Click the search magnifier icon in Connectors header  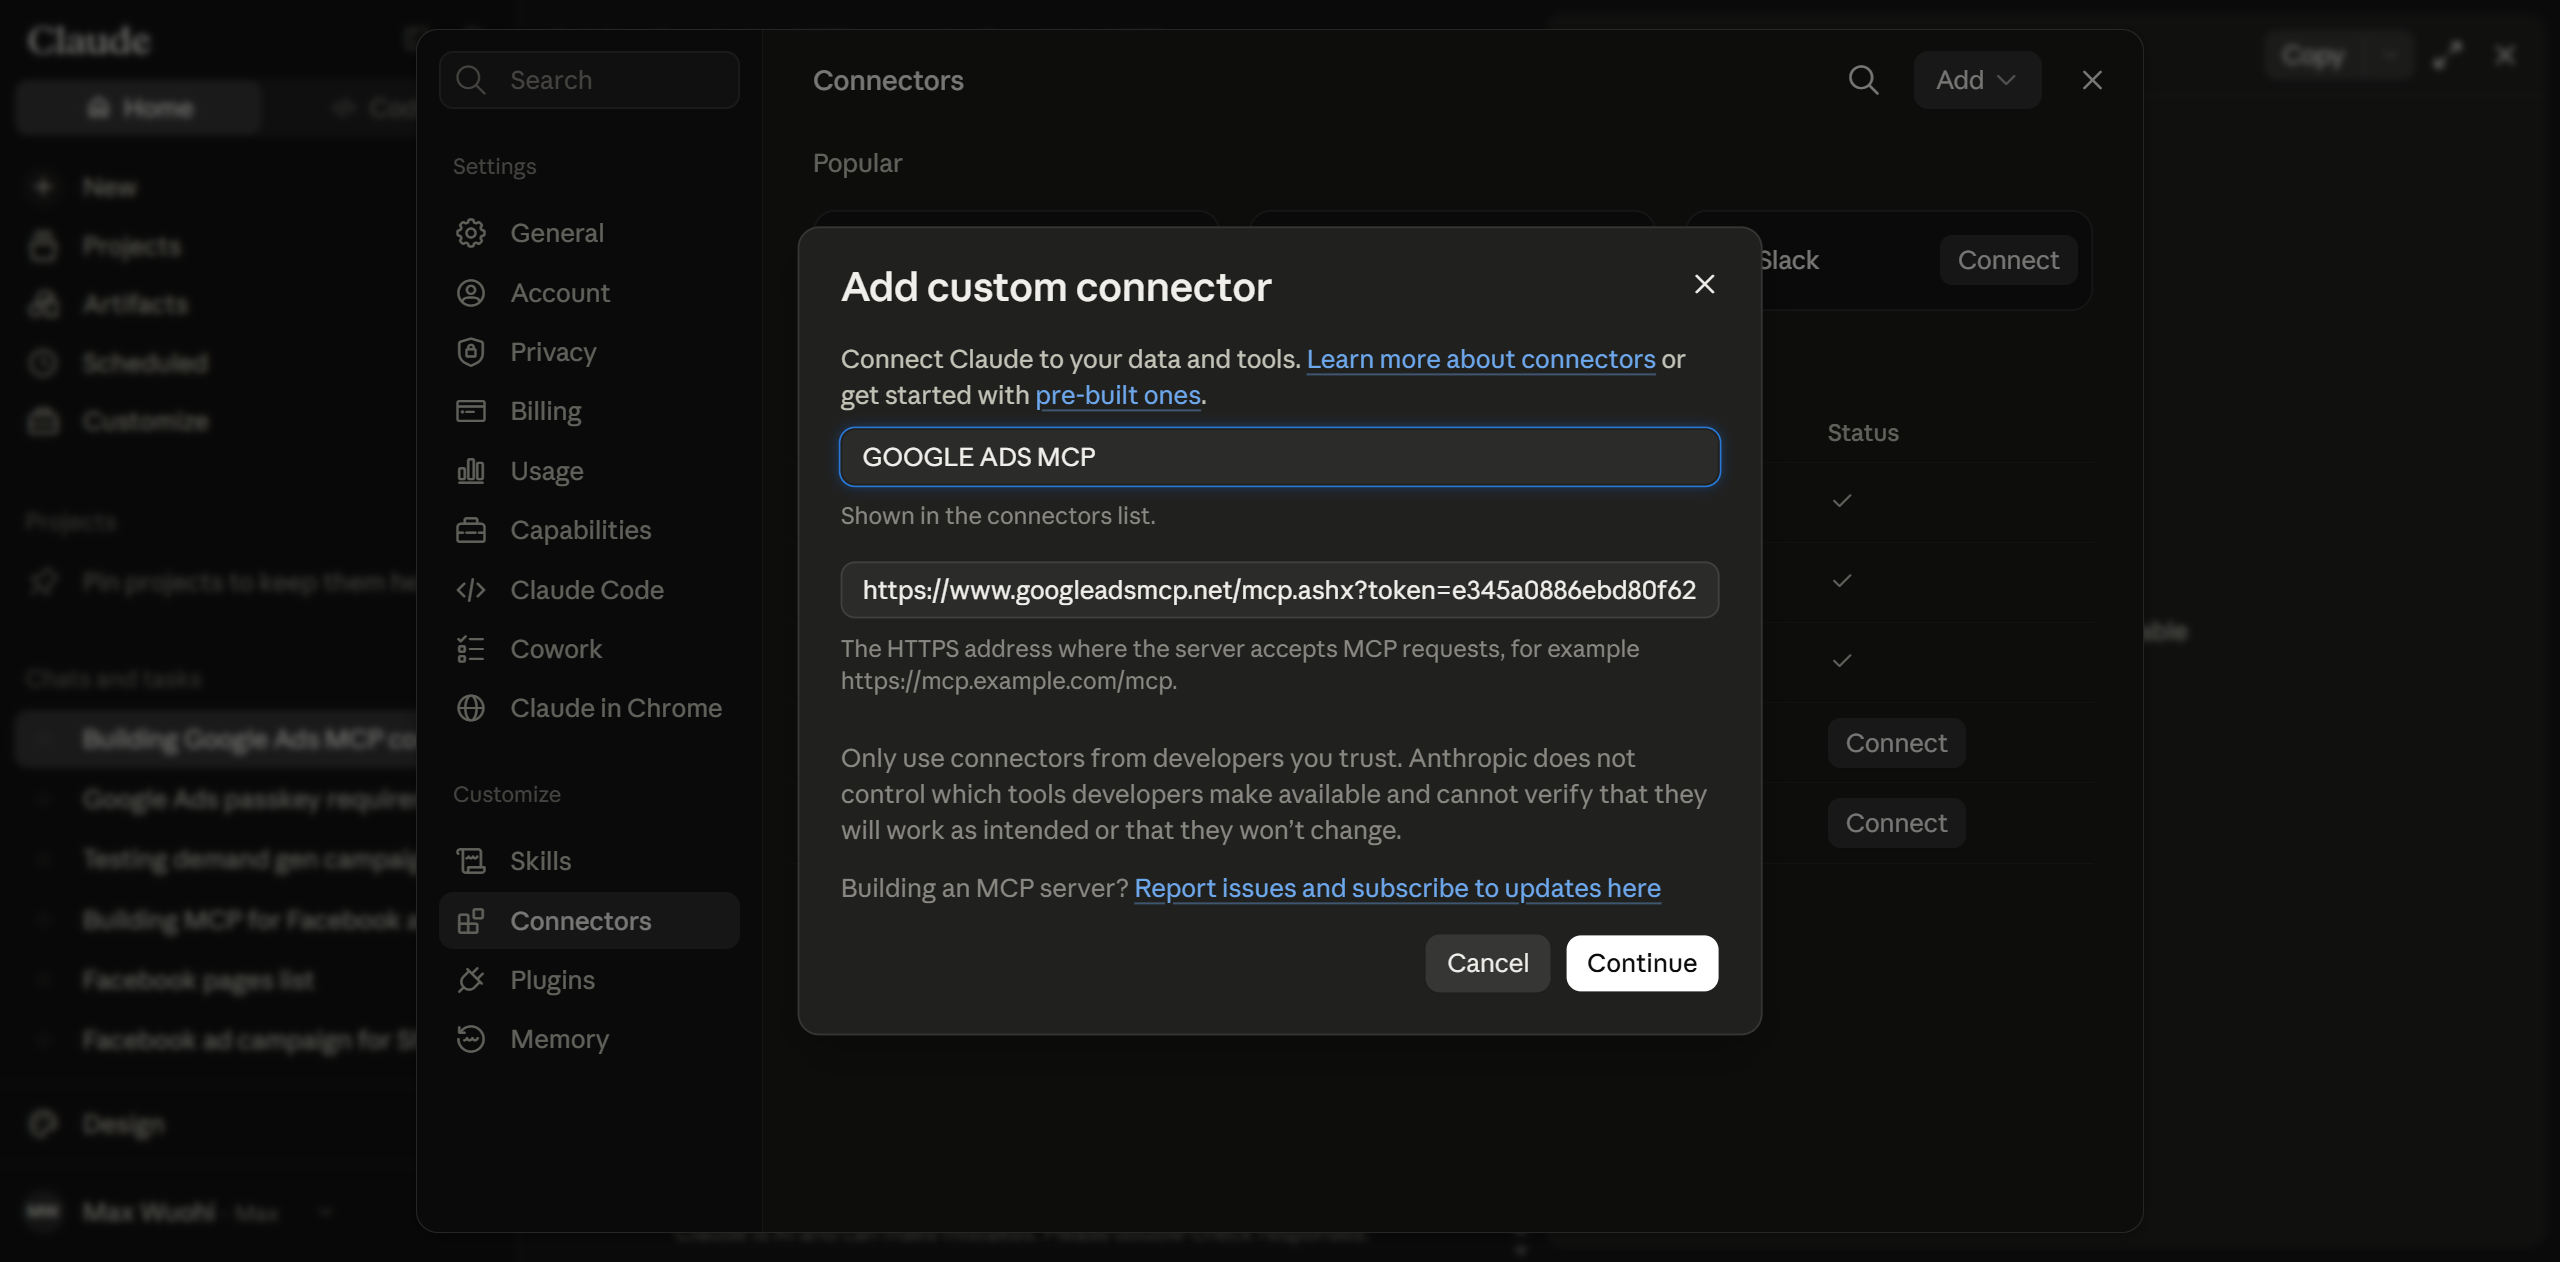pos(1863,80)
